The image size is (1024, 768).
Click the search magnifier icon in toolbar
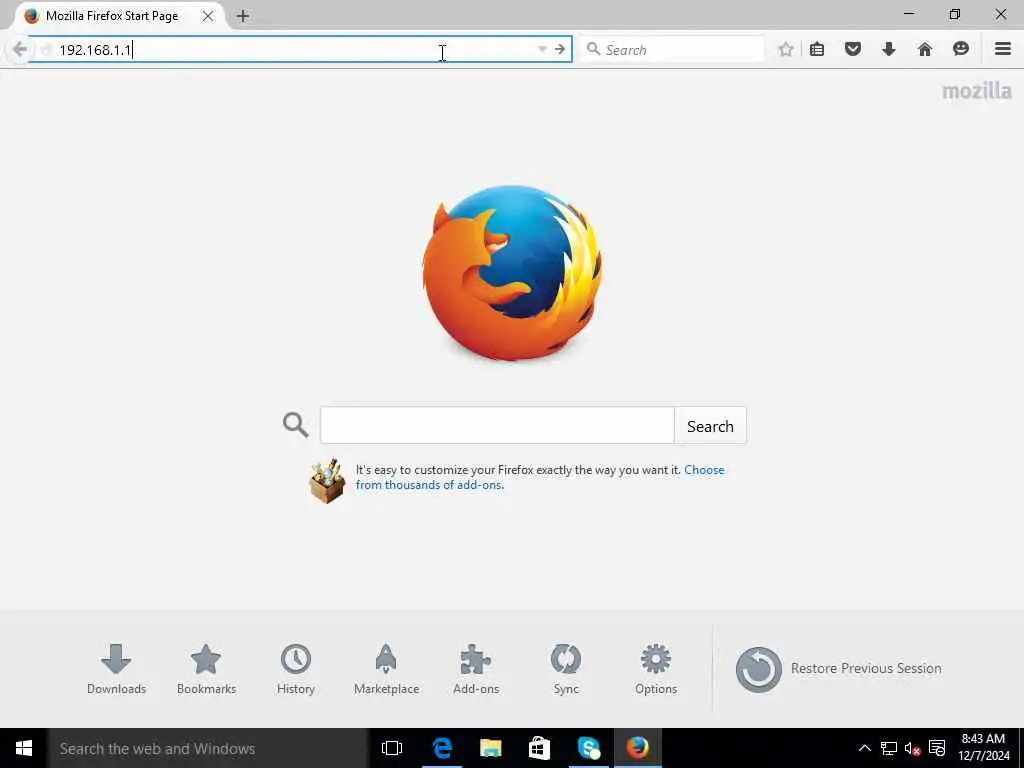pos(593,49)
